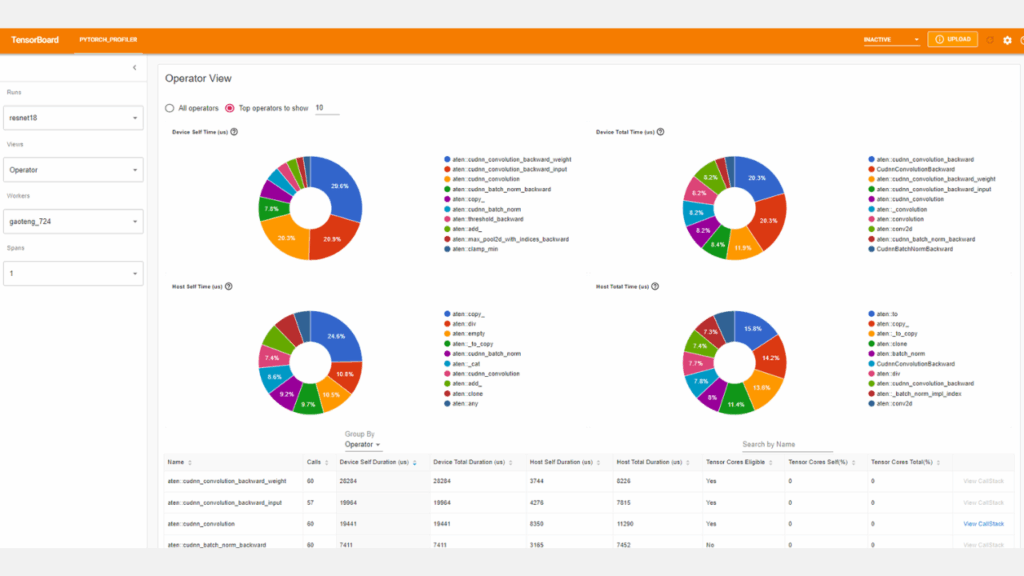Expand the Views dropdown set to Operator
The width and height of the screenshot is (1024, 576).
tap(73, 170)
